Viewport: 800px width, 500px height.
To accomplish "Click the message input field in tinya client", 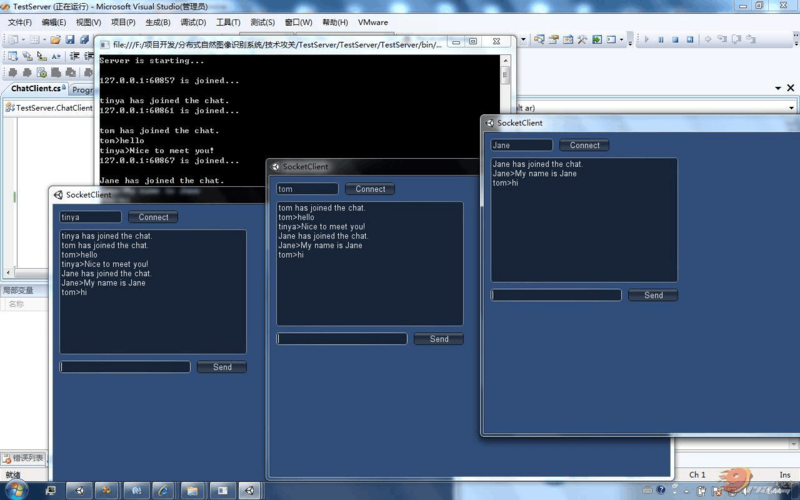I will (125, 367).
